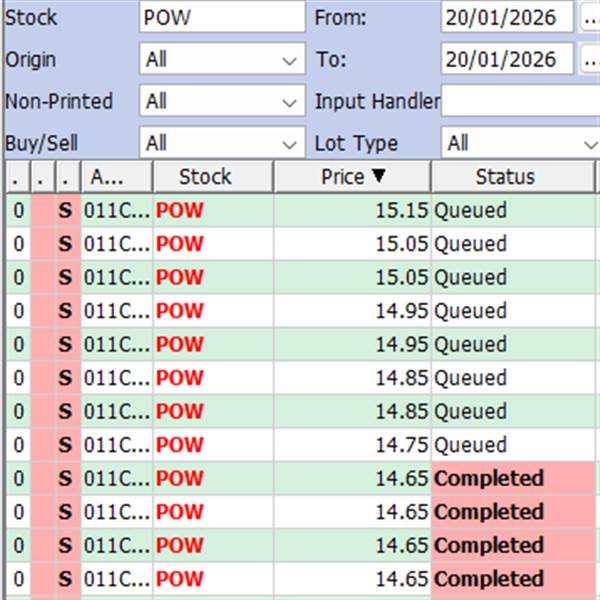
Task: Click the Status column header
Action: pyautogui.click(x=505, y=177)
